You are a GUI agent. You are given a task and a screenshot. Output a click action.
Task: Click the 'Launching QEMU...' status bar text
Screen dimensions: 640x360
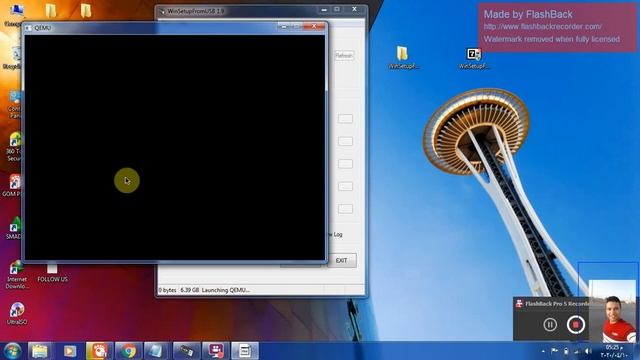[x=225, y=290]
